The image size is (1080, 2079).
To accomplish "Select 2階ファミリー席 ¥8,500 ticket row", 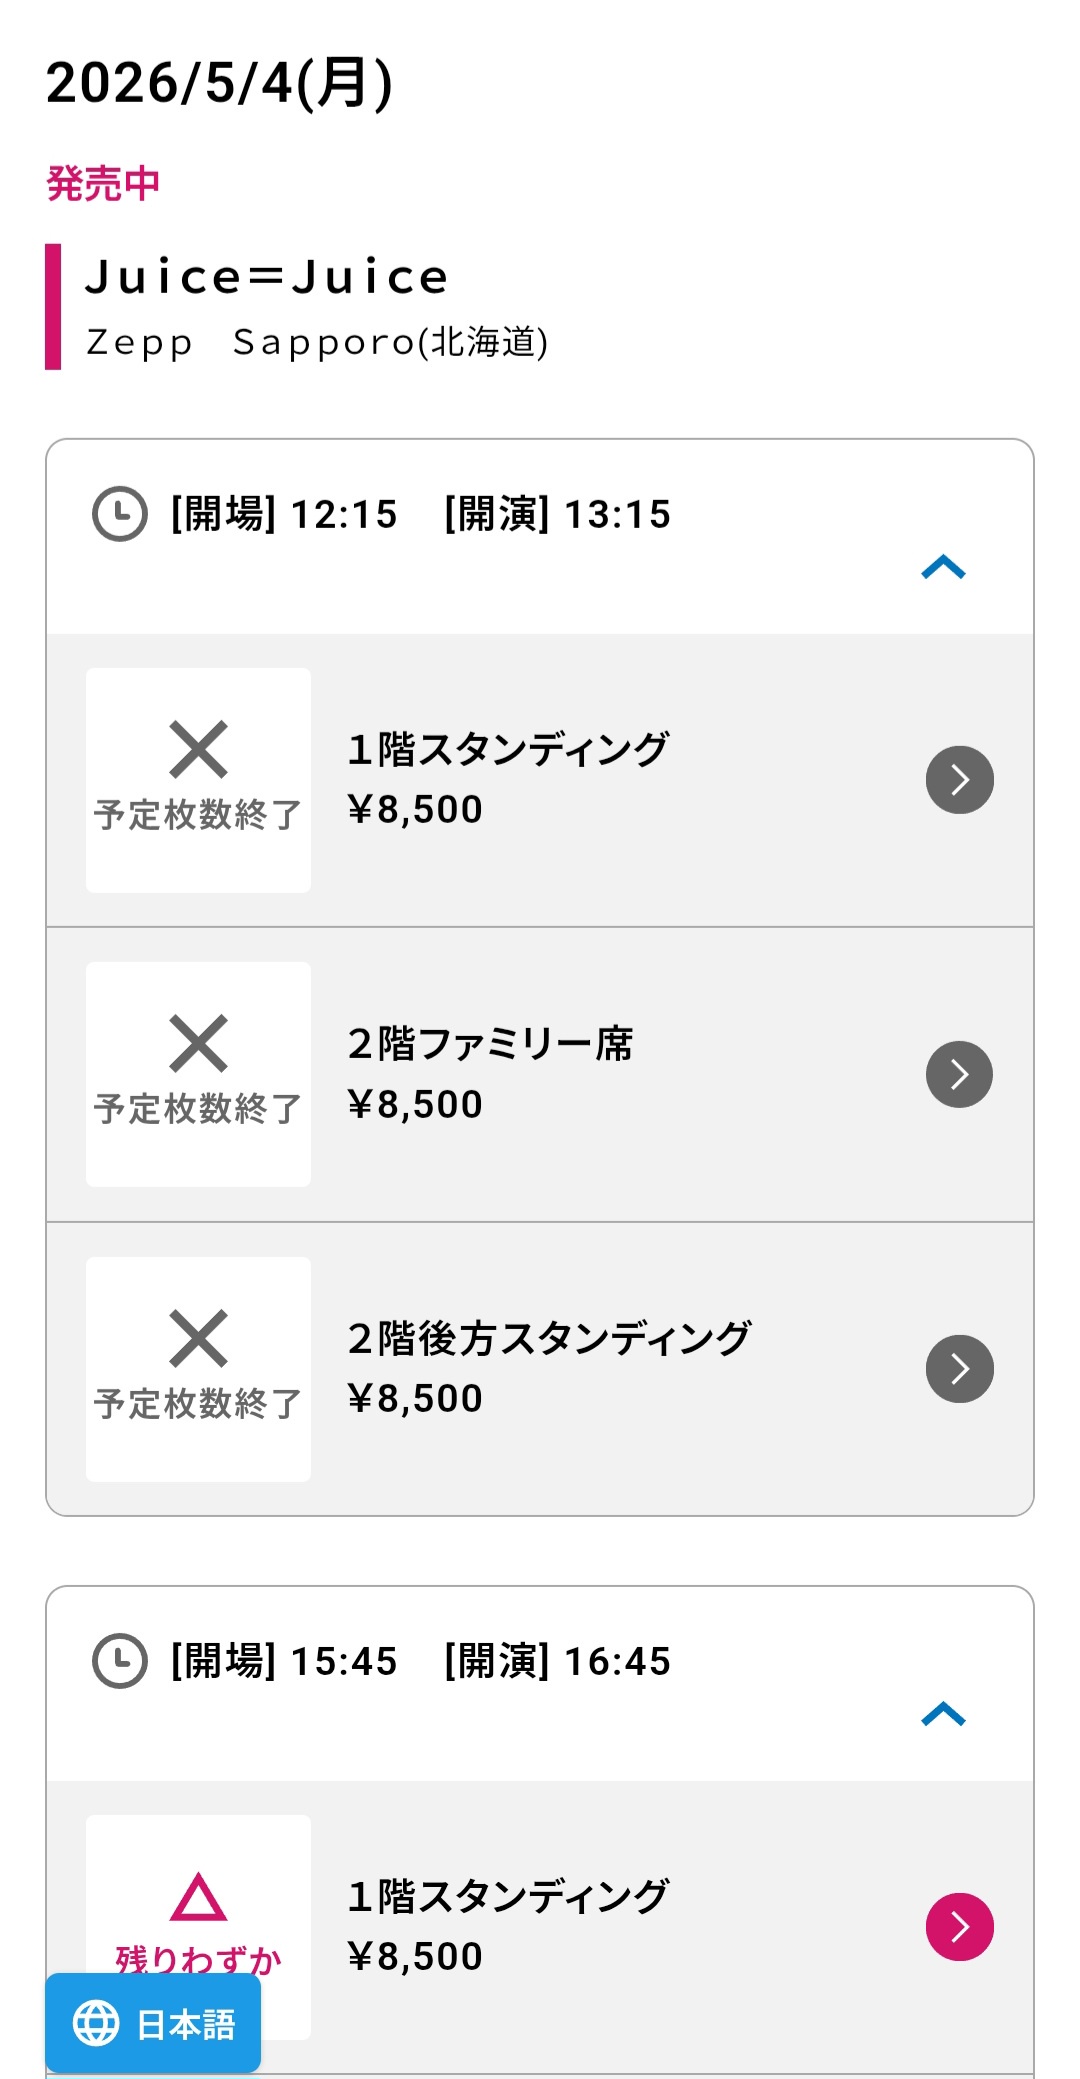I will pos(600,1075).
